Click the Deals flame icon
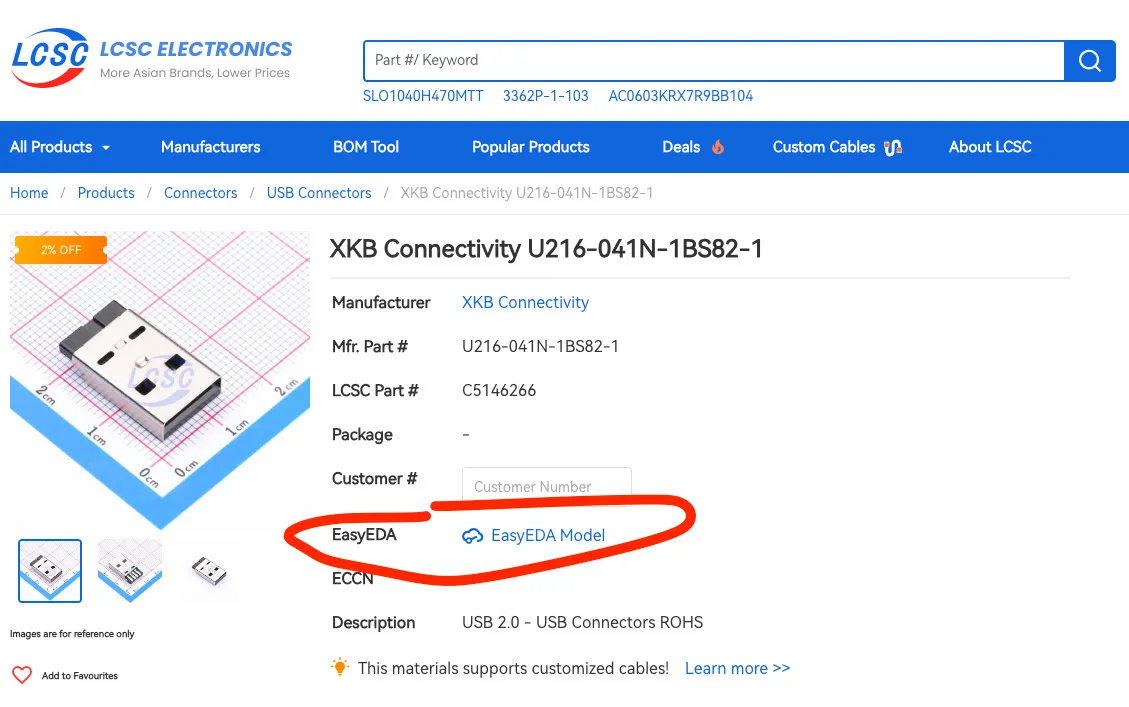 point(718,147)
